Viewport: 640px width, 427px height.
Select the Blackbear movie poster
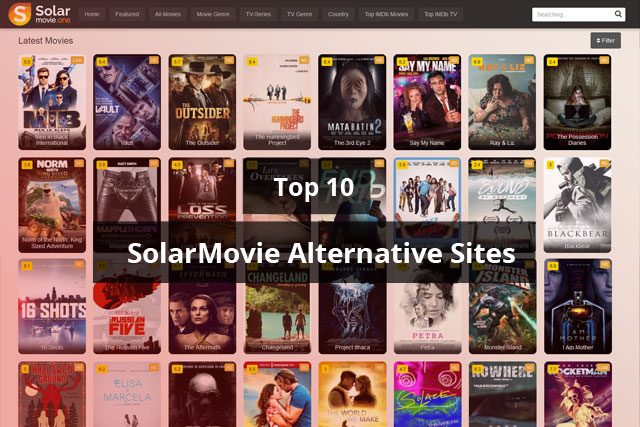pos(578,205)
